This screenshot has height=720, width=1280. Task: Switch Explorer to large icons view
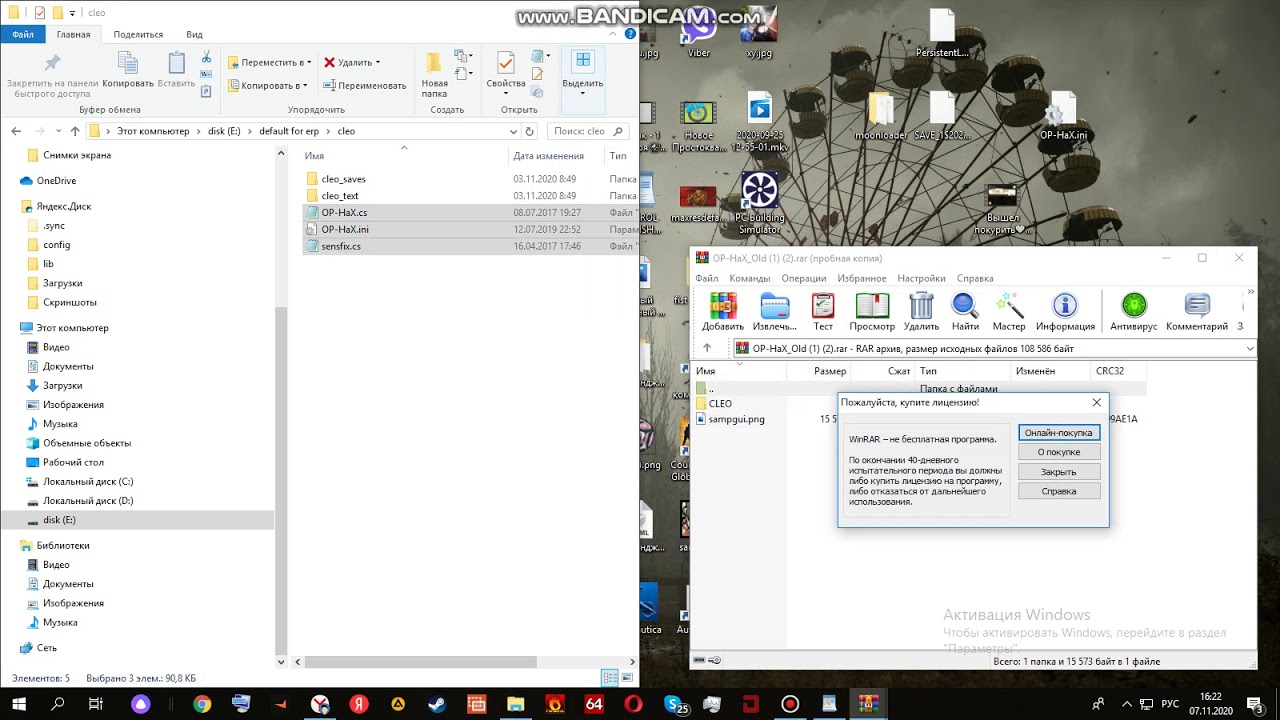point(628,678)
